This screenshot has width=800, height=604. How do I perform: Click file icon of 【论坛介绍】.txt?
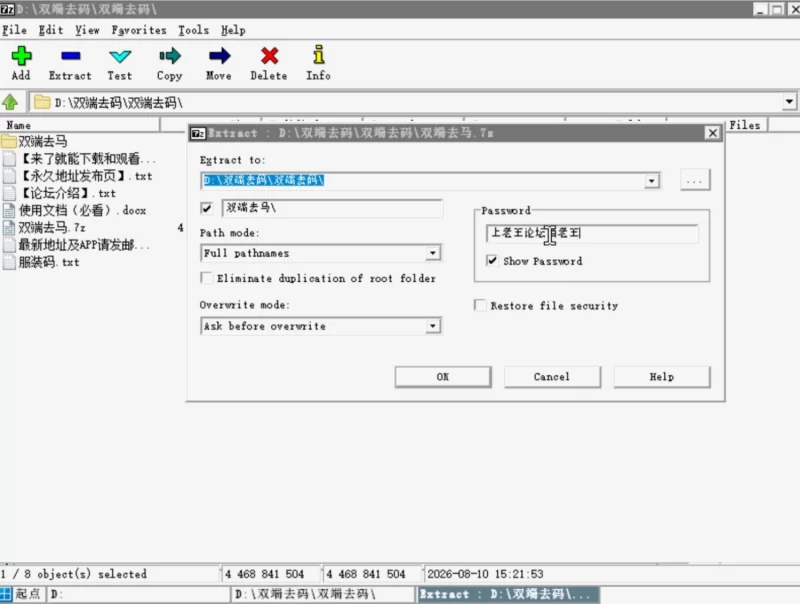coord(9,193)
